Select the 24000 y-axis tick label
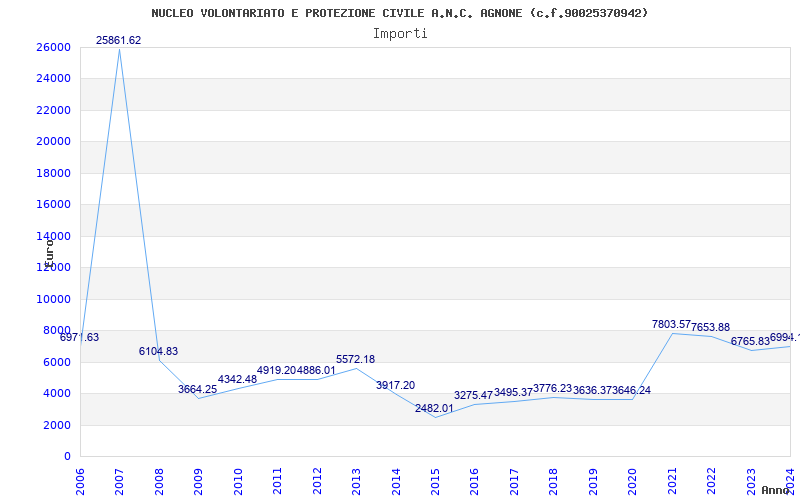This screenshot has height=500, width=800. [53, 79]
